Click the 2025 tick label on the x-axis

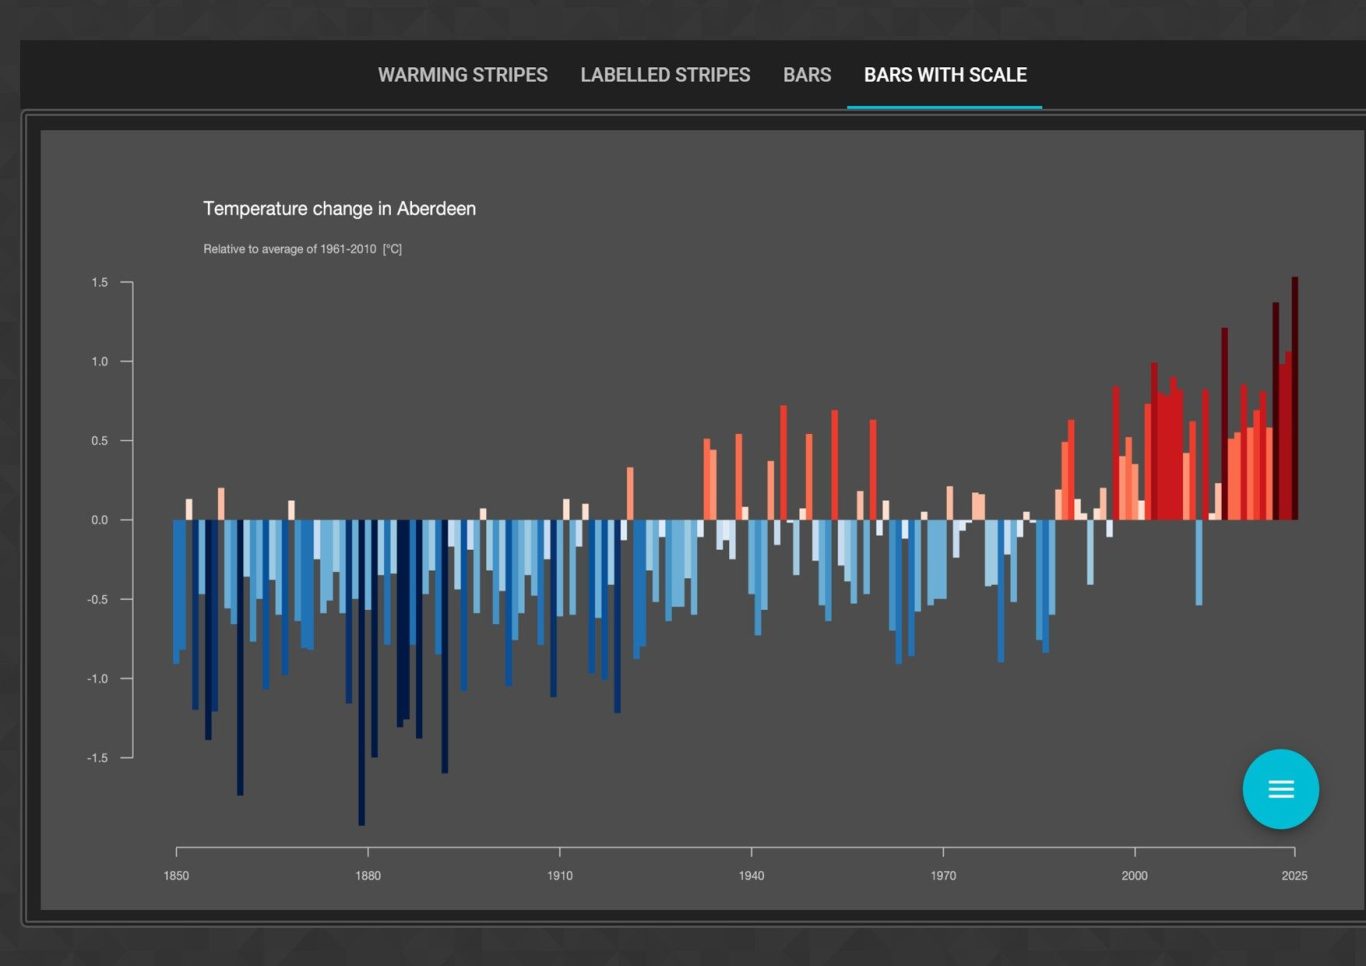pyautogui.click(x=1294, y=876)
